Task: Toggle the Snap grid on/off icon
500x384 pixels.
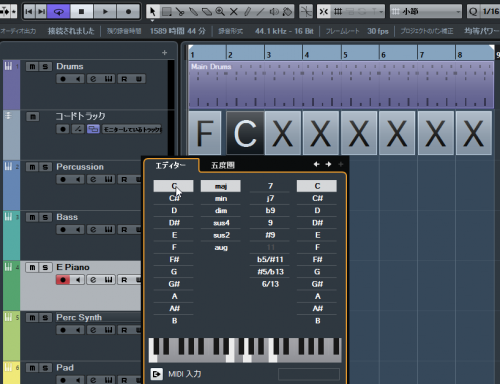Action: click(x=323, y=12)
